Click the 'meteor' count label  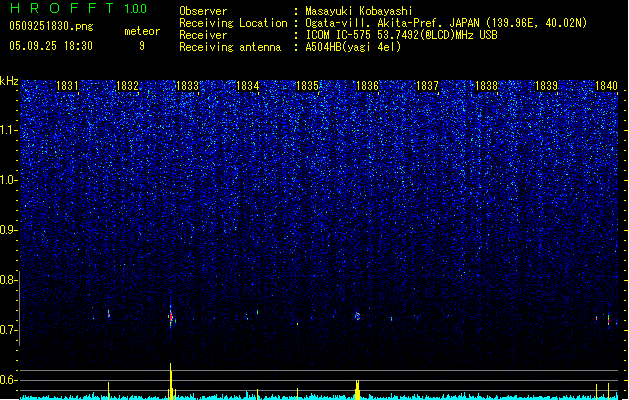[142, 31]
